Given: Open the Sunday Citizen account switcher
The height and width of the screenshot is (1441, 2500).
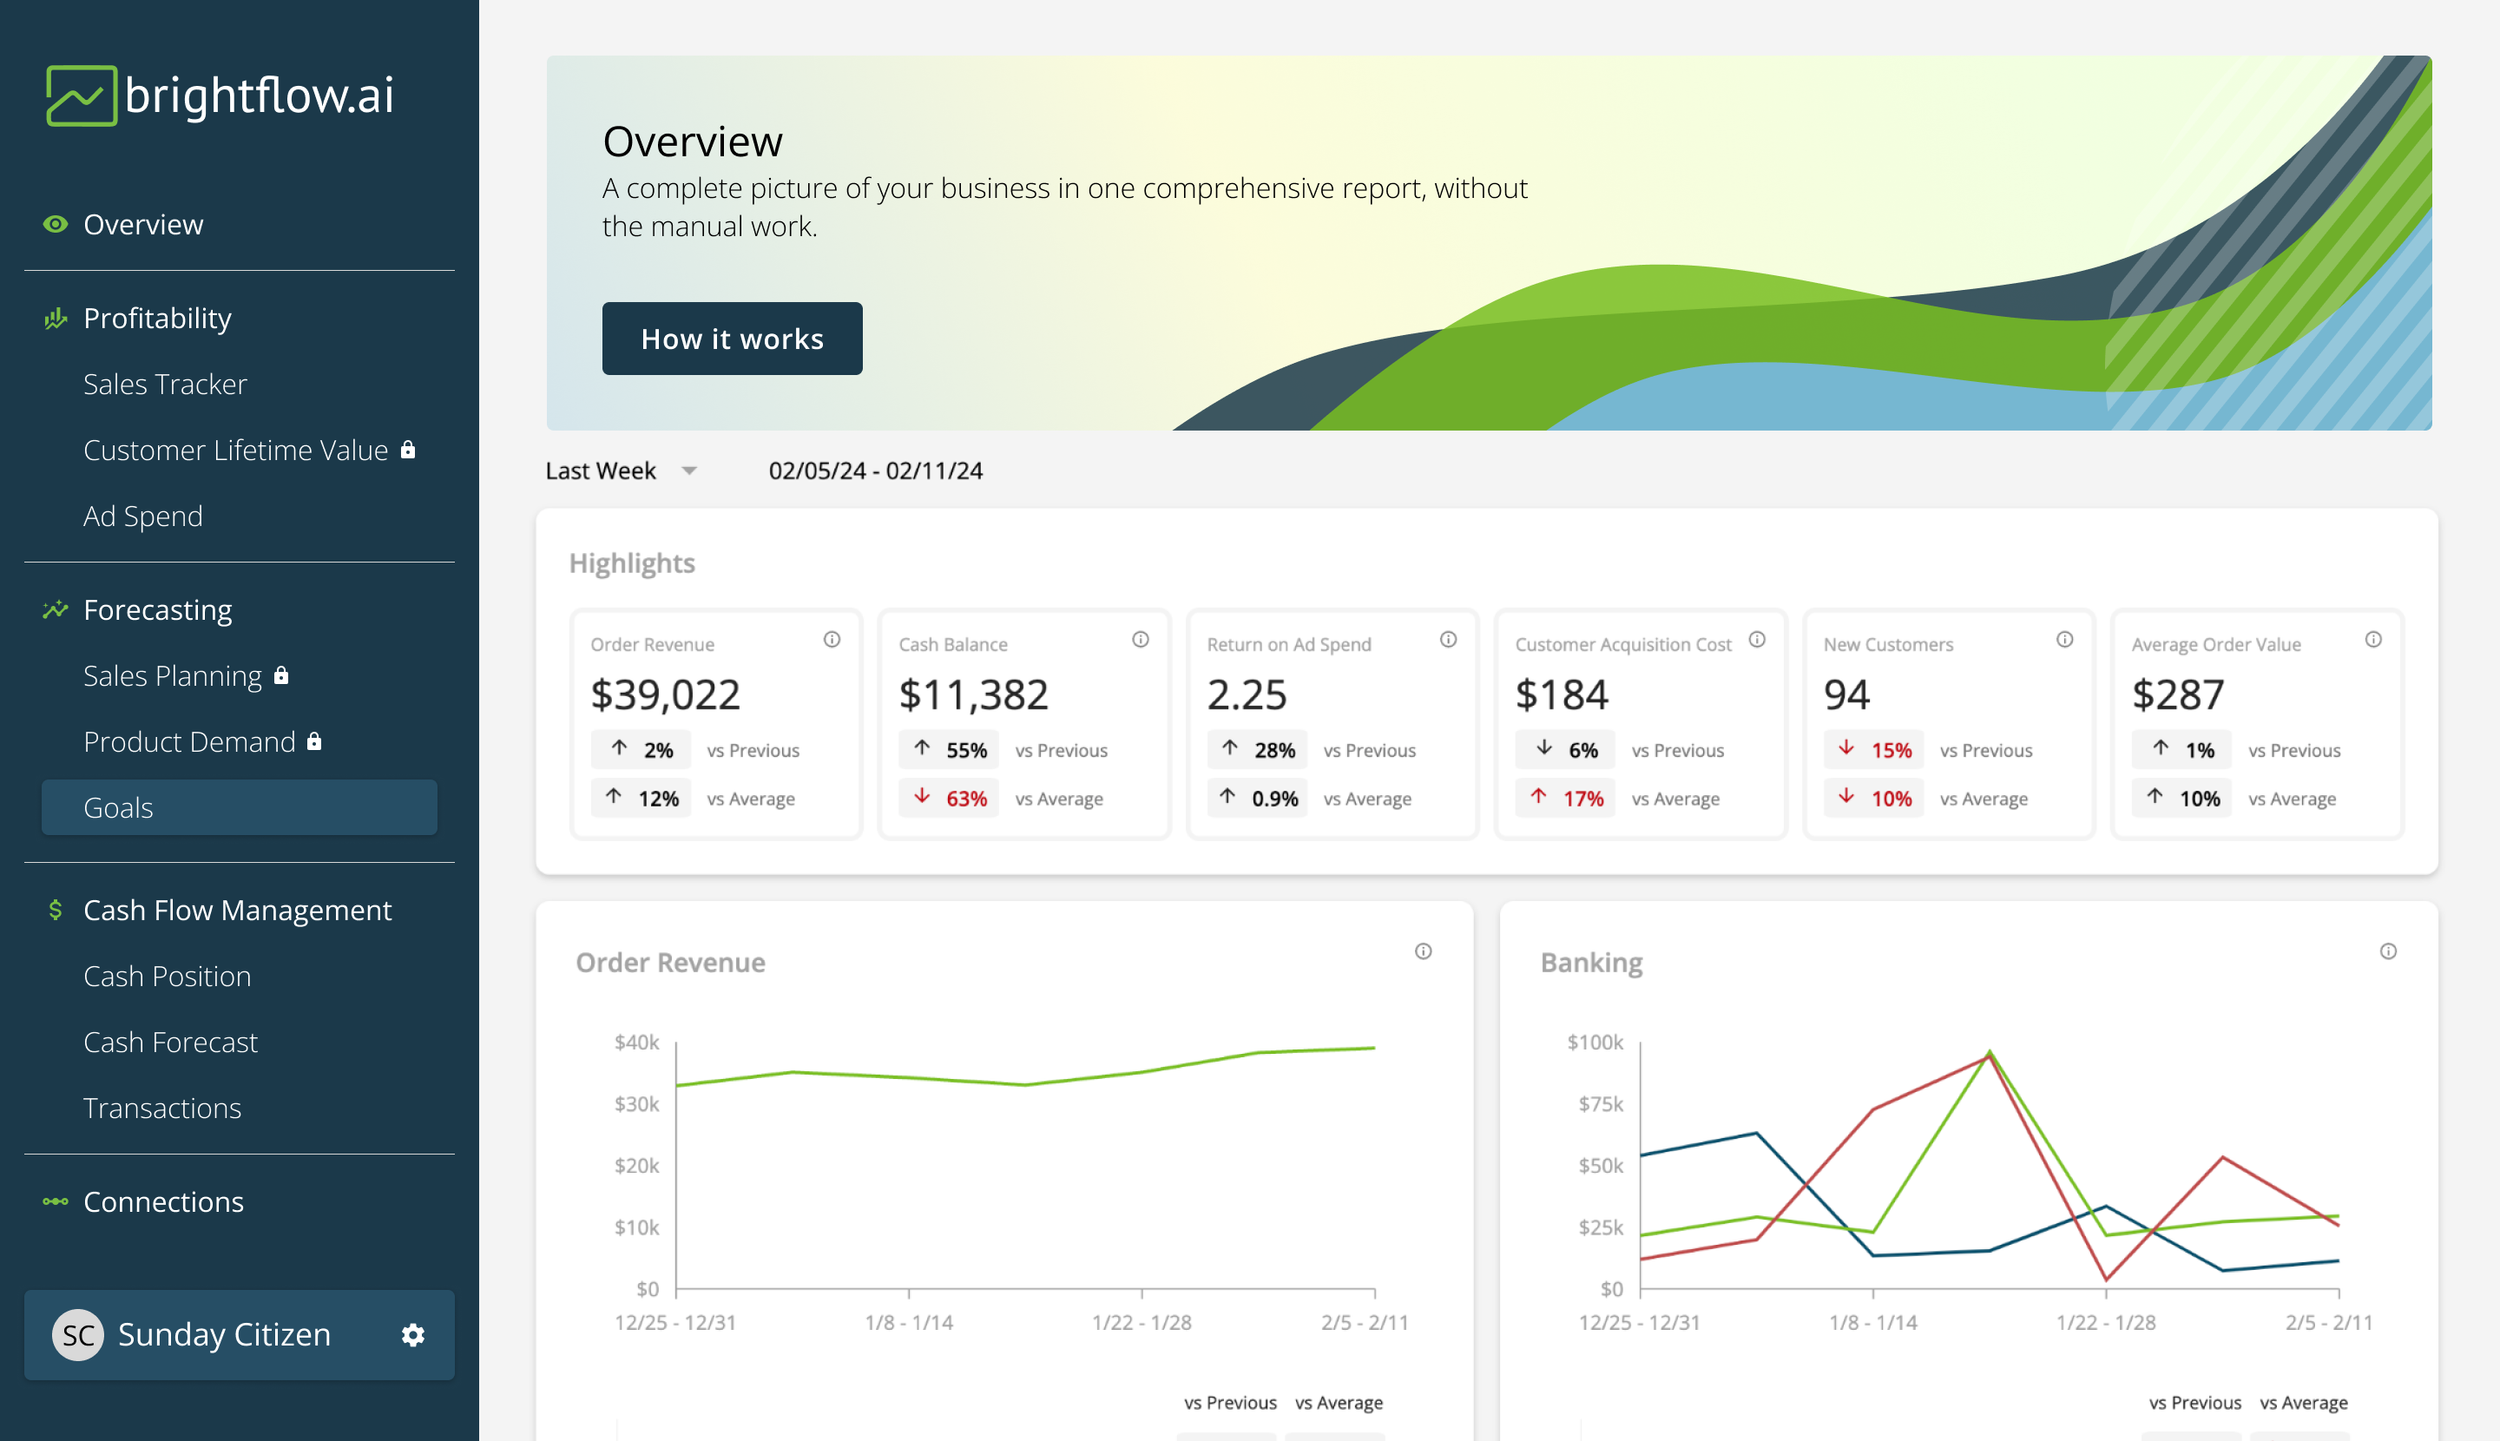Looking at the screenshot, I should (224, 1335).
